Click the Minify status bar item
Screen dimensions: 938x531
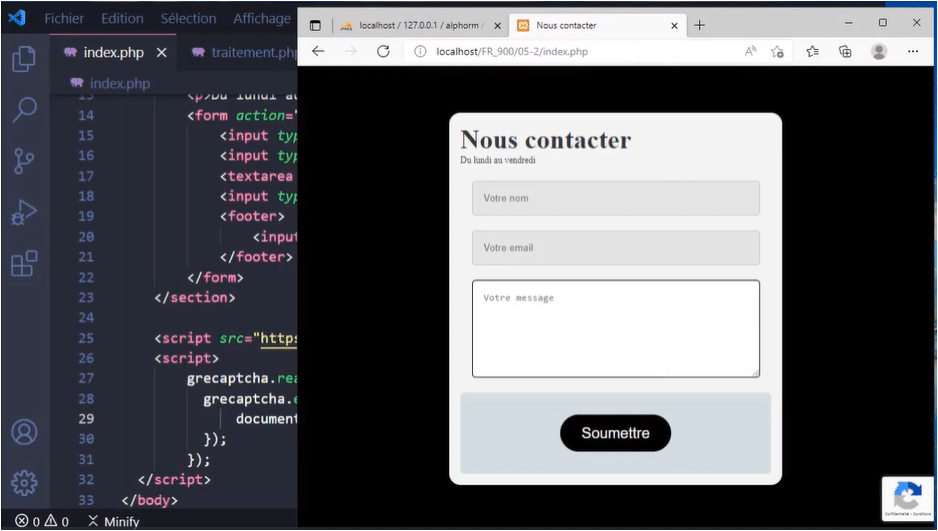click(114, 521)
